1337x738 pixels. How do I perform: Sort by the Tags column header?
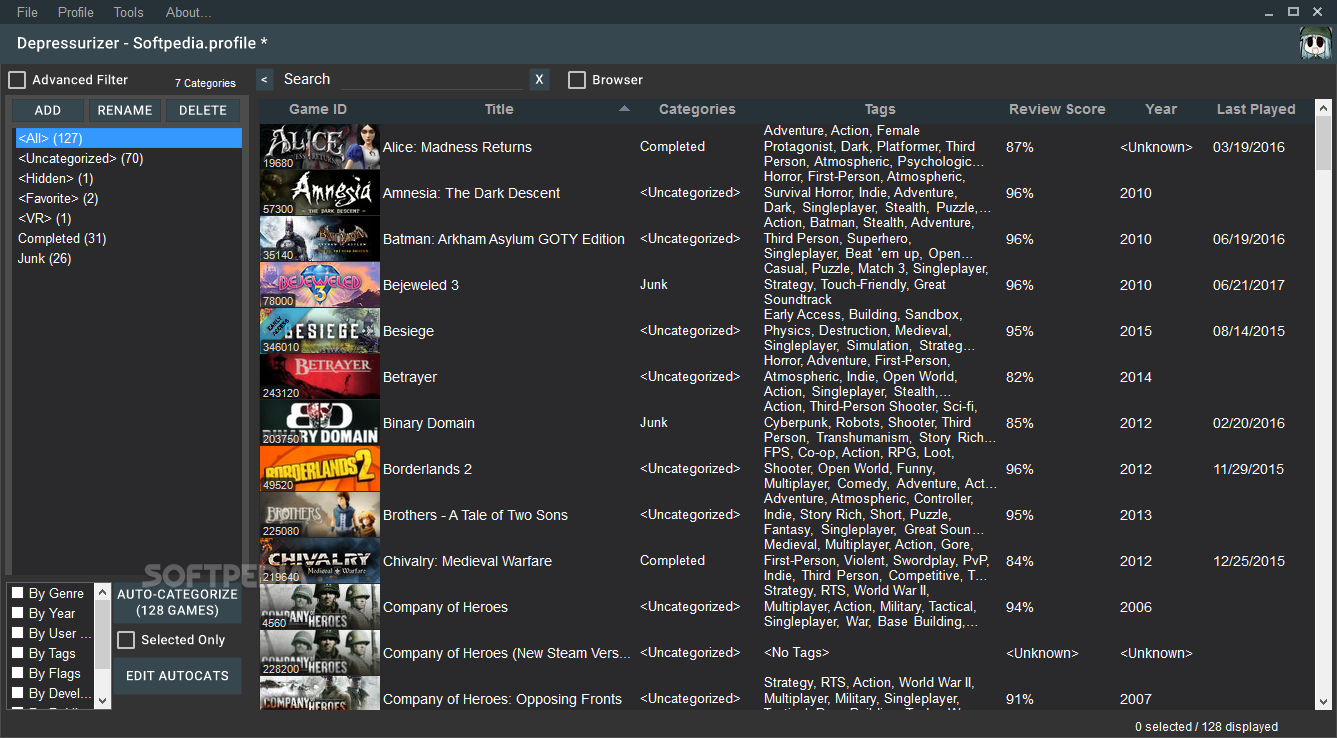click(x=880, y=109)
